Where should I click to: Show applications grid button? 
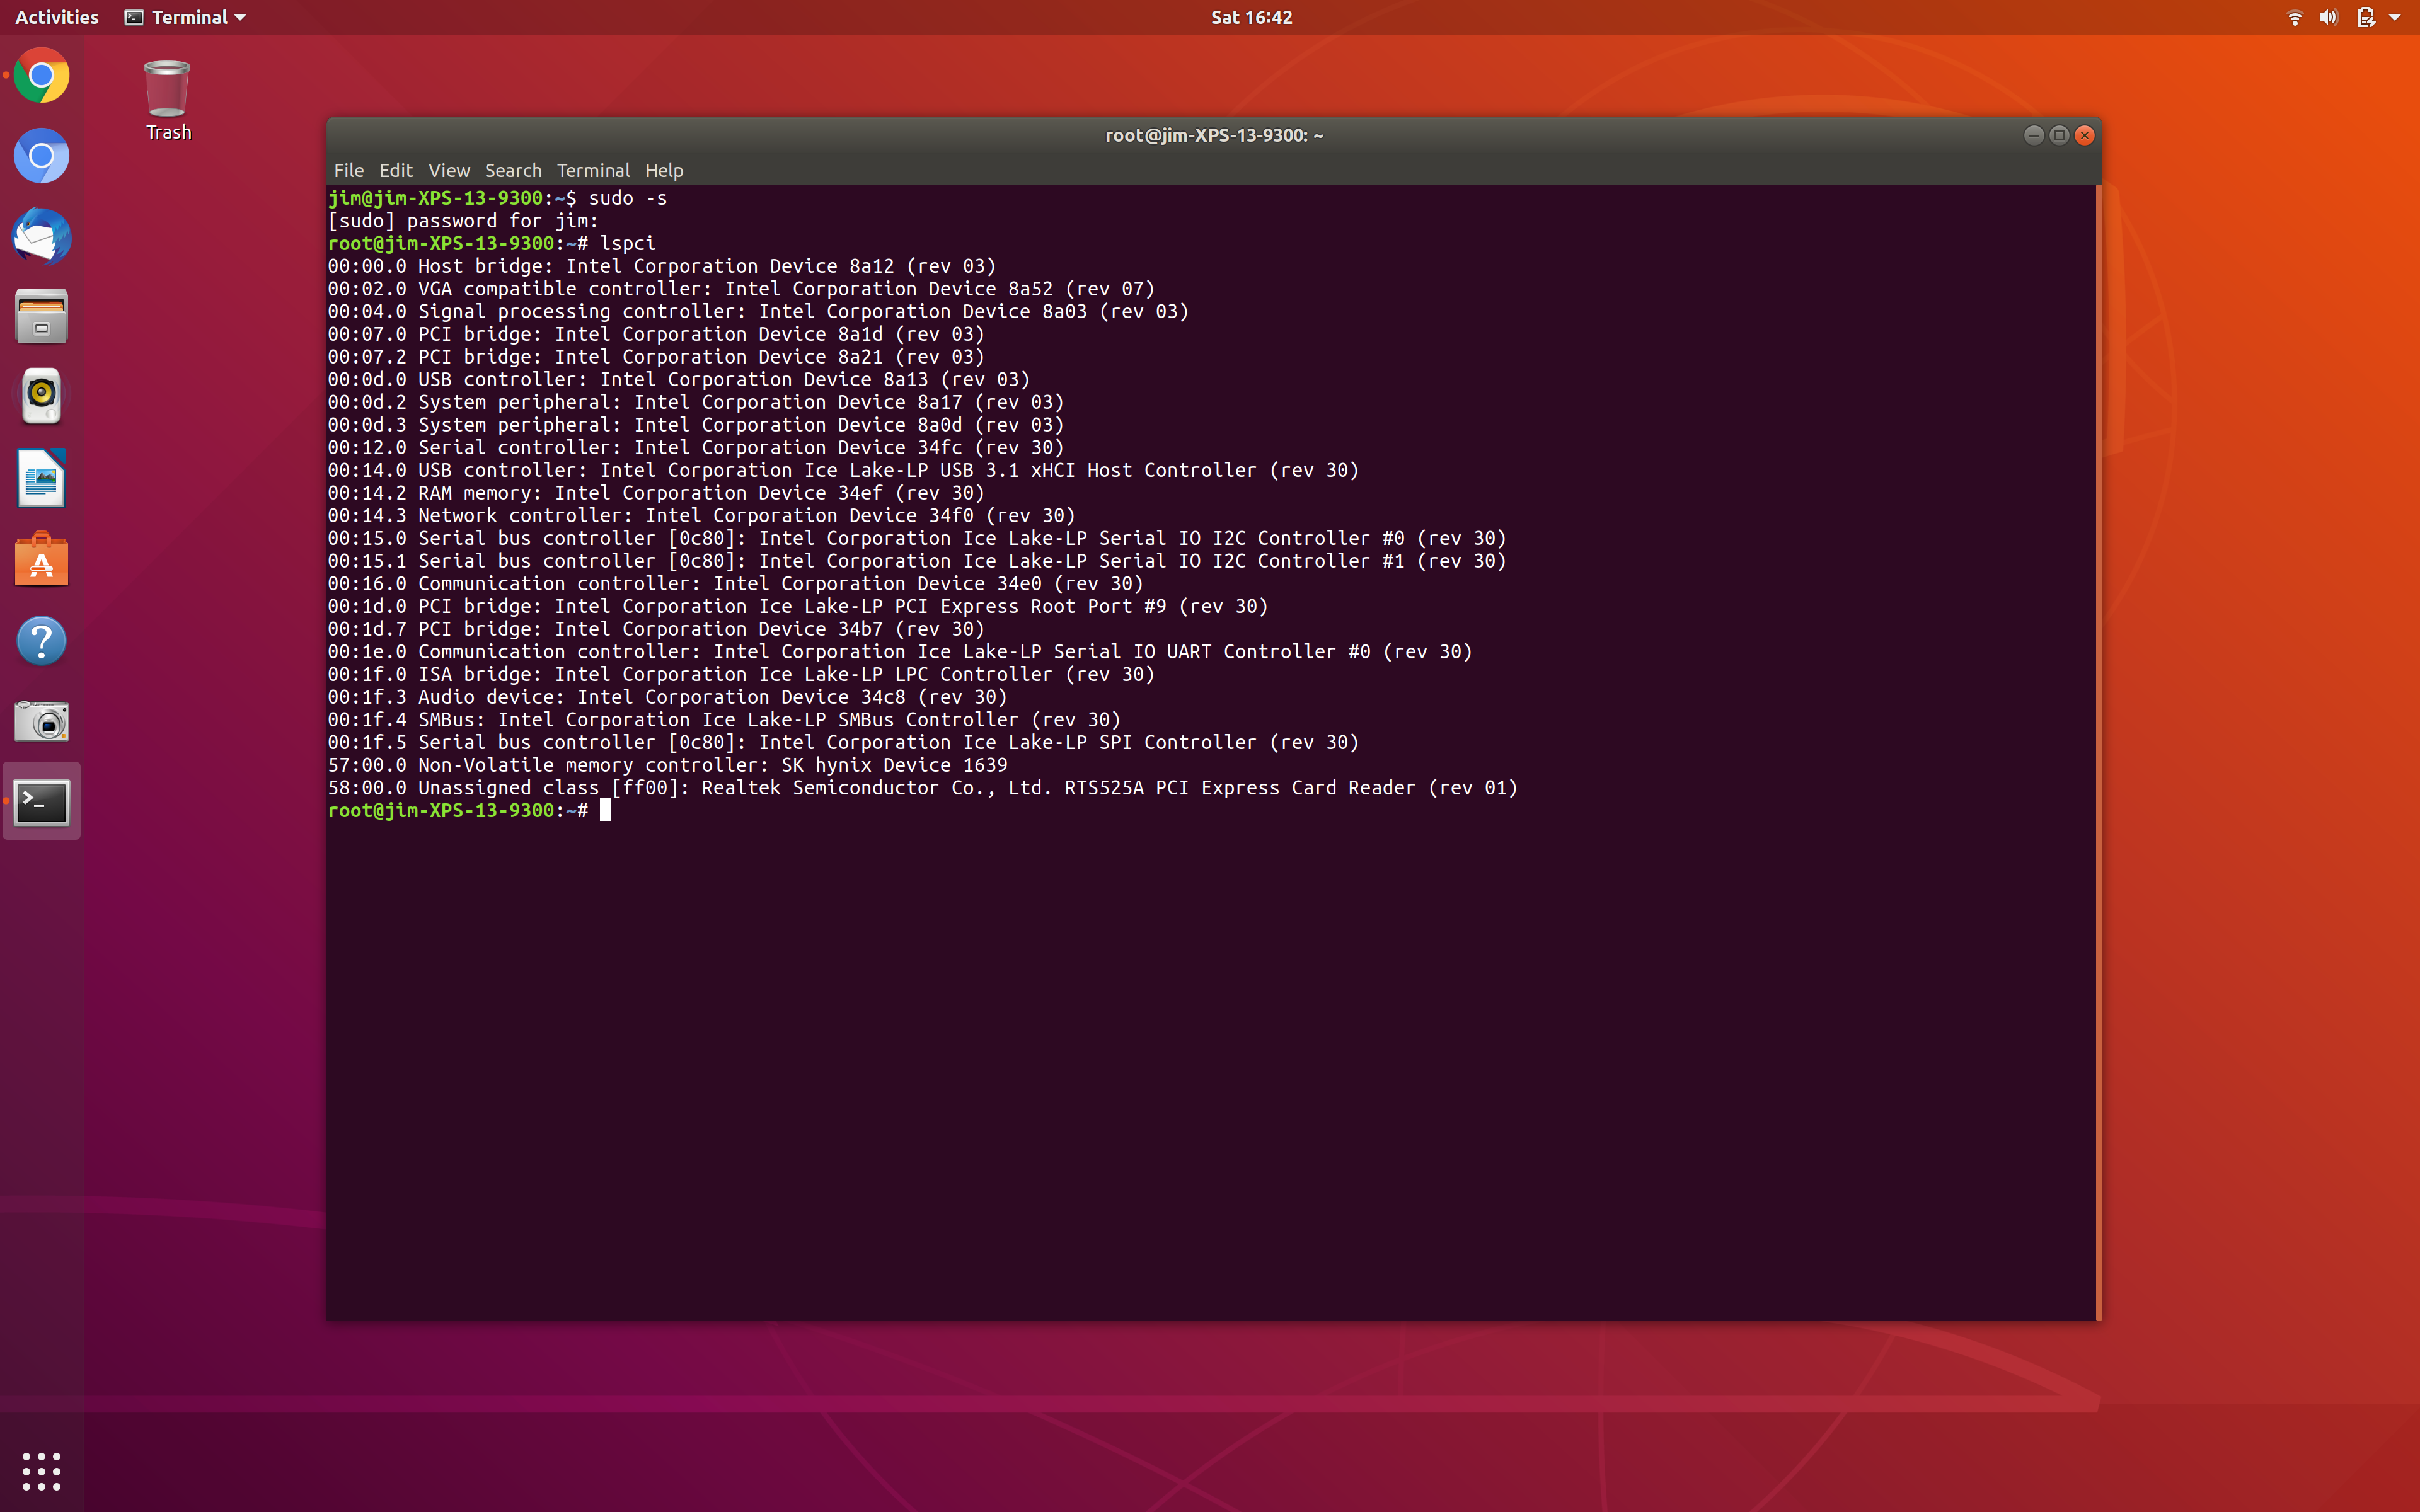[41, 1471]
